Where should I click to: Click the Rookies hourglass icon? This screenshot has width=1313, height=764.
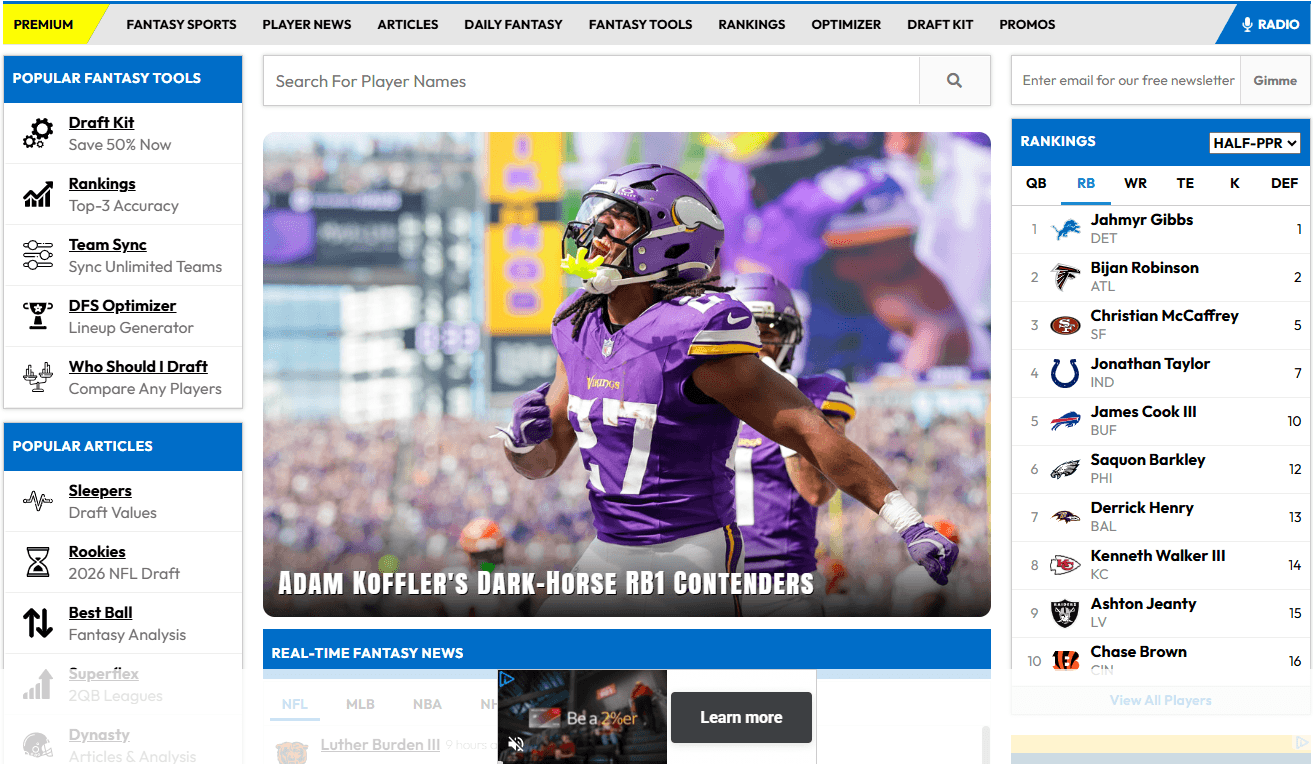38,562
